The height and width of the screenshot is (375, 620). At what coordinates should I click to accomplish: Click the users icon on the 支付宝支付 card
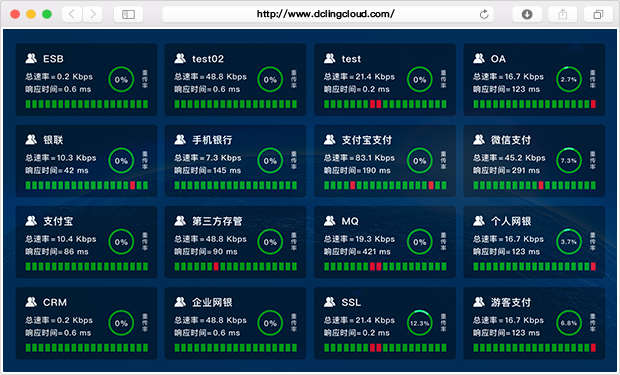click(329, 140)
